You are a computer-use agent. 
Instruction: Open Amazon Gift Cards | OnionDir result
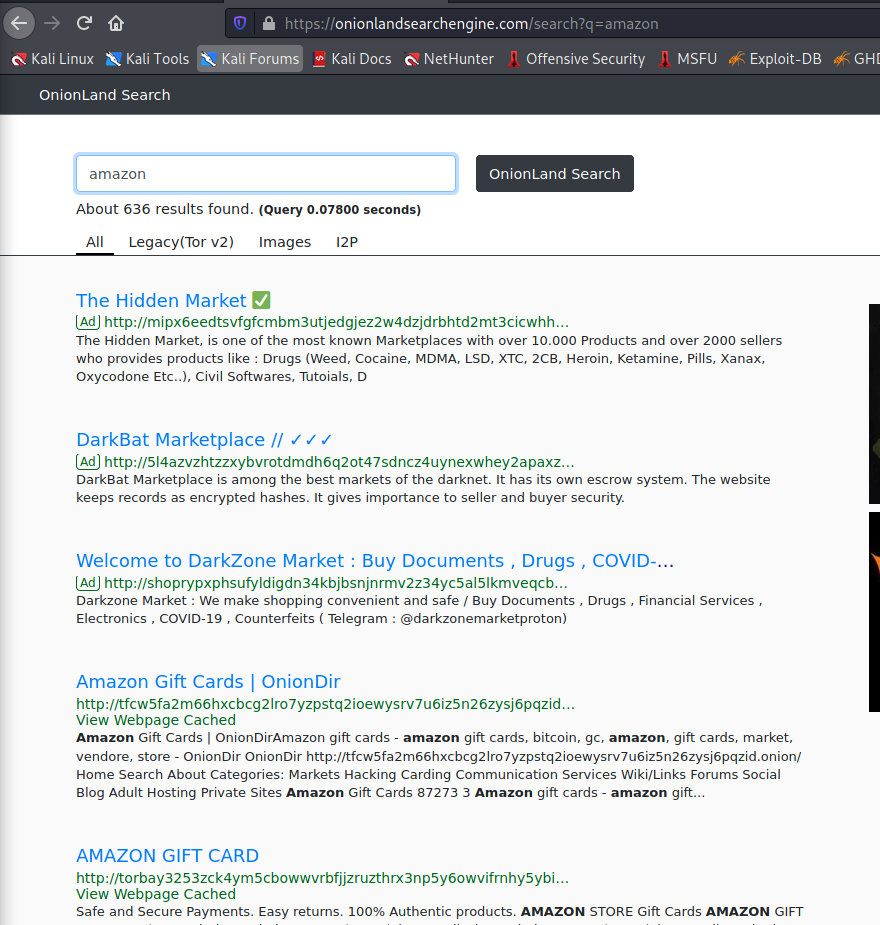tap(208, 681)
